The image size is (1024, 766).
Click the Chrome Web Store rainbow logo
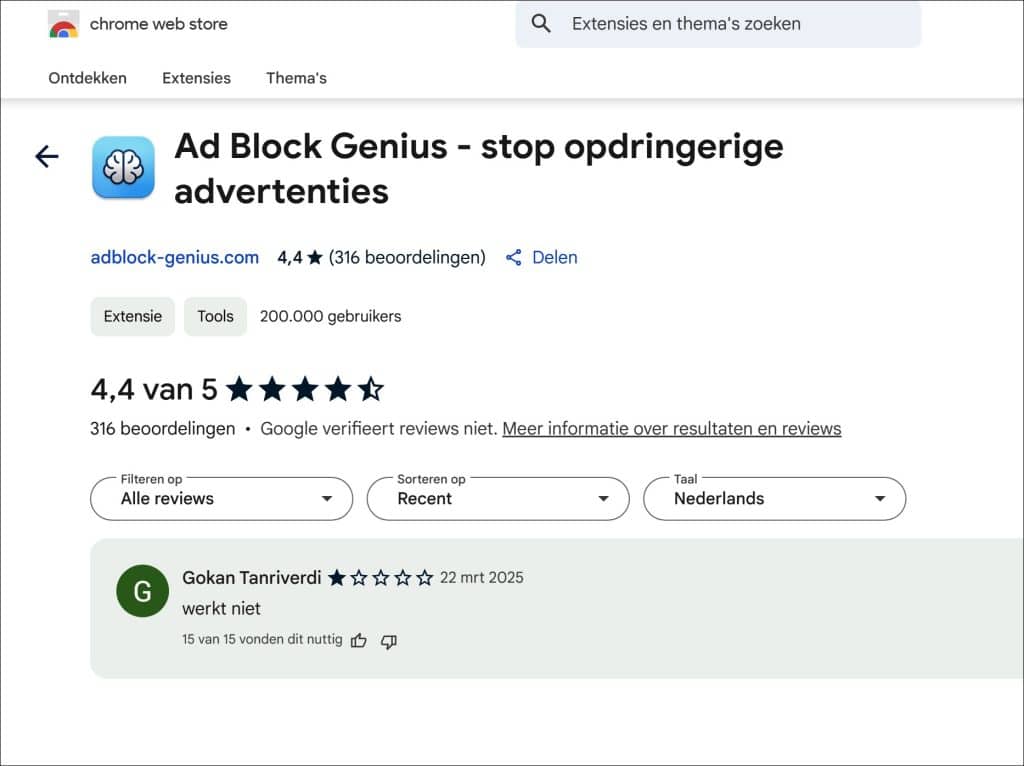[x=63, y=24]
